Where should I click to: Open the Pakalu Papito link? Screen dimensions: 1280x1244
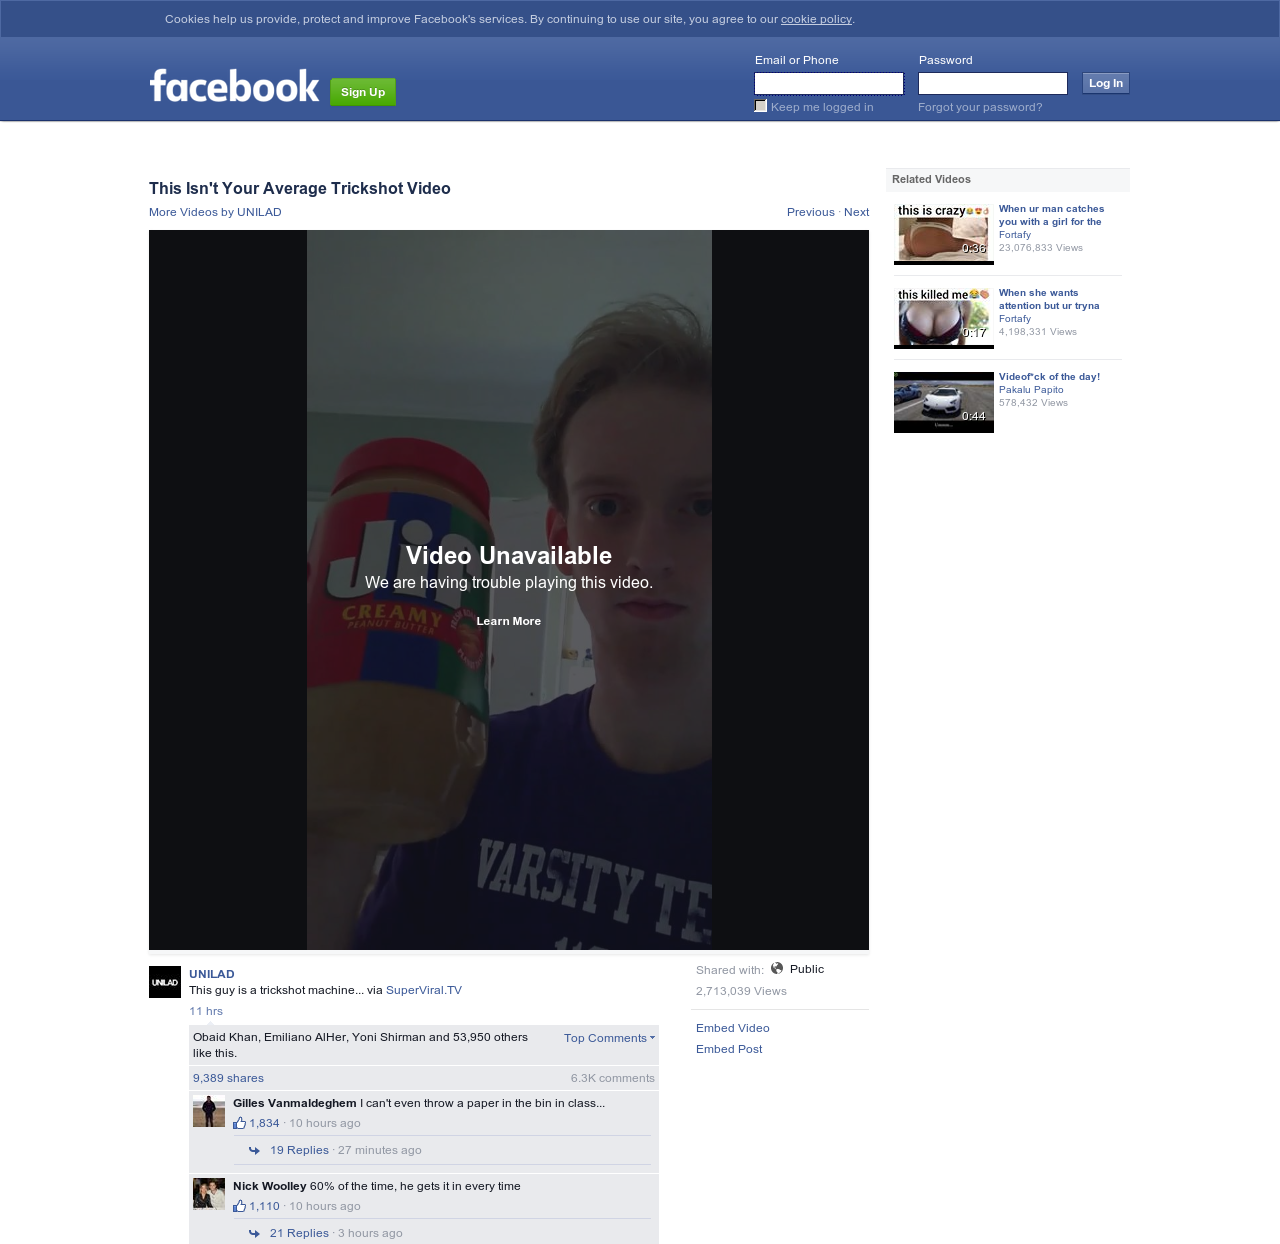(1031, 390)
